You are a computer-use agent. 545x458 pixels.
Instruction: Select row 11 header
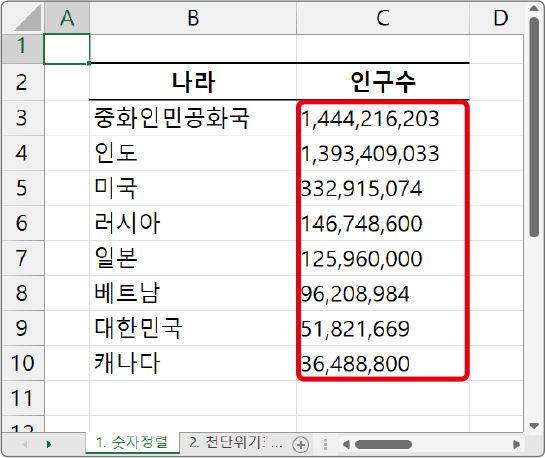pos(23,398)
